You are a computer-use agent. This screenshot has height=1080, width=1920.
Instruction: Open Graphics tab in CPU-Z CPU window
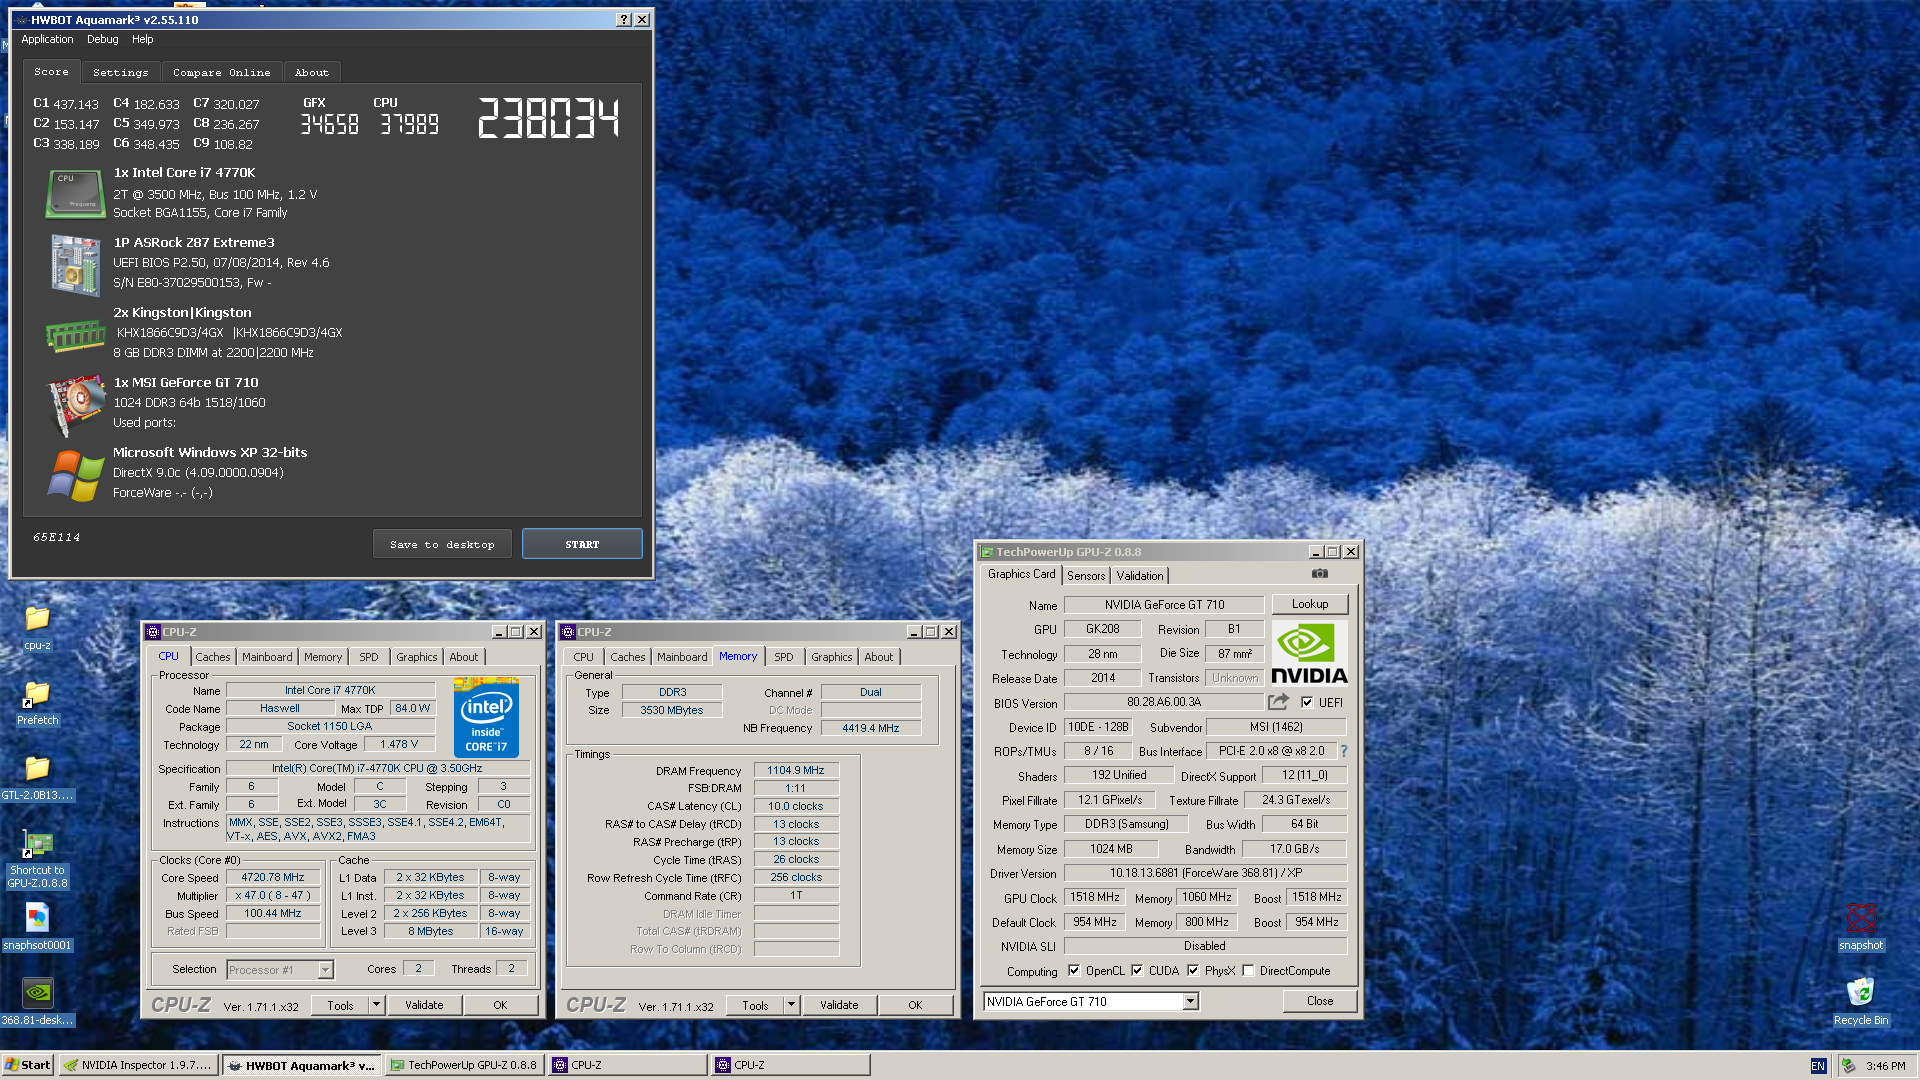point(416,657)
